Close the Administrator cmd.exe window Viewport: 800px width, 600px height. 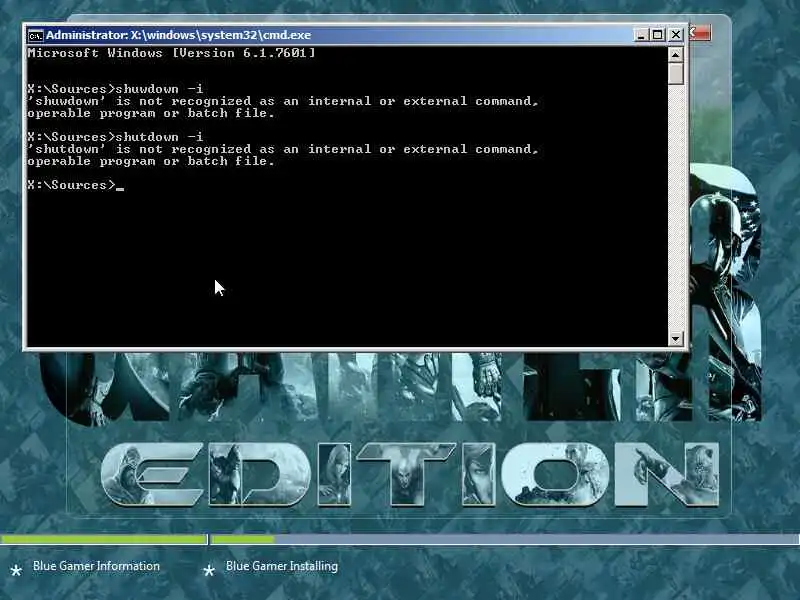pyautogui.click(x=676, y=35)
